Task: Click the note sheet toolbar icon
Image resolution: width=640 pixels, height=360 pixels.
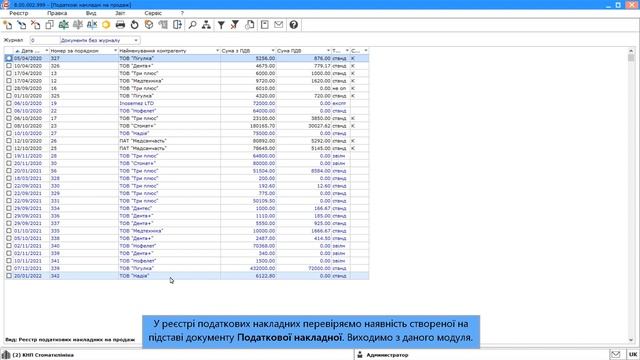Action: coord(264,25)
